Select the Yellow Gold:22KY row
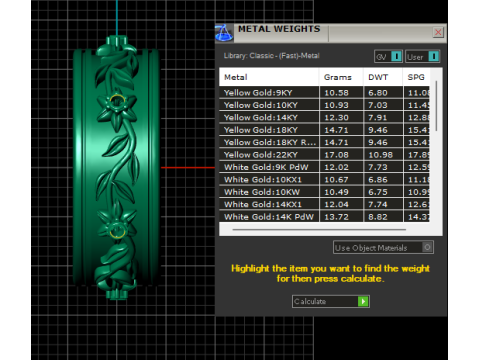 pos(324,155)
